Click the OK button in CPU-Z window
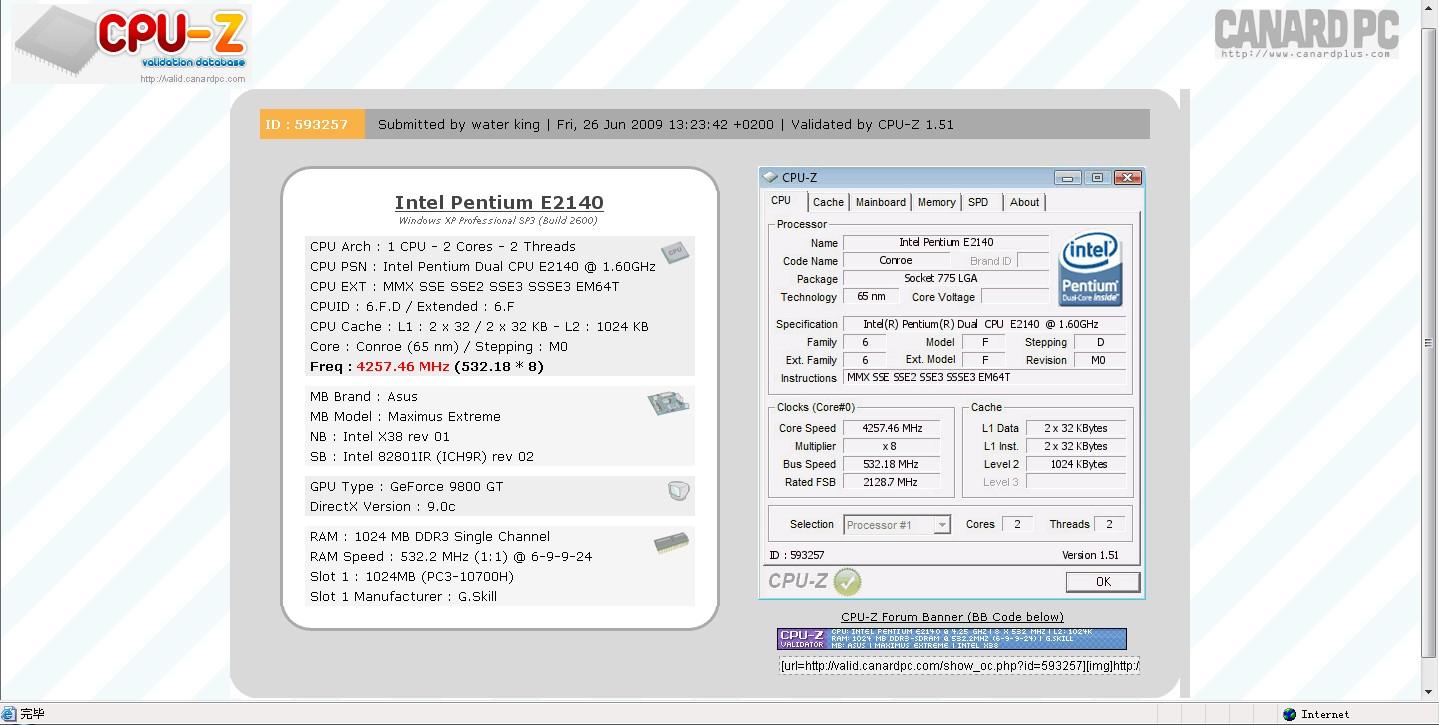This screenshot has height=725, width=1439. tap(1103, 581)
